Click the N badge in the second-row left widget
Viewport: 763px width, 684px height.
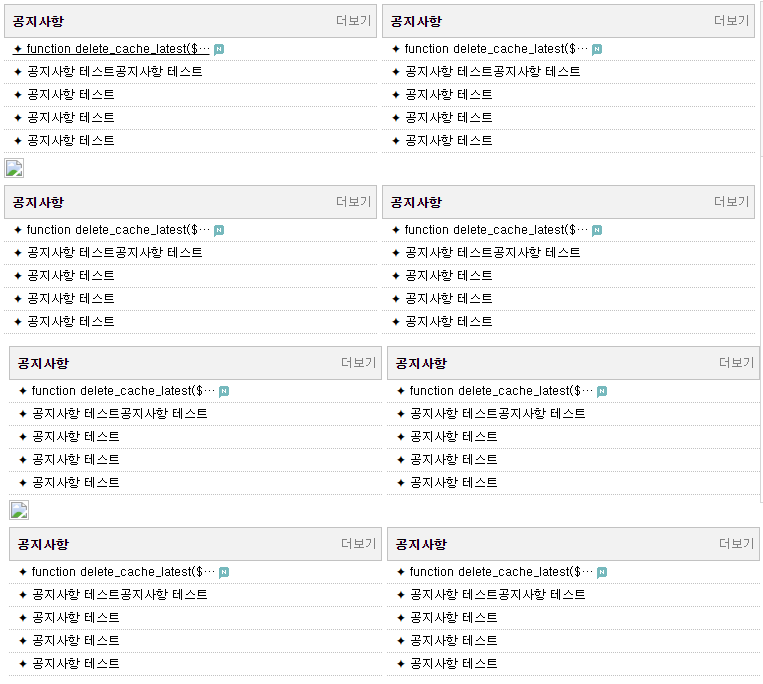(x=219, y=230)
